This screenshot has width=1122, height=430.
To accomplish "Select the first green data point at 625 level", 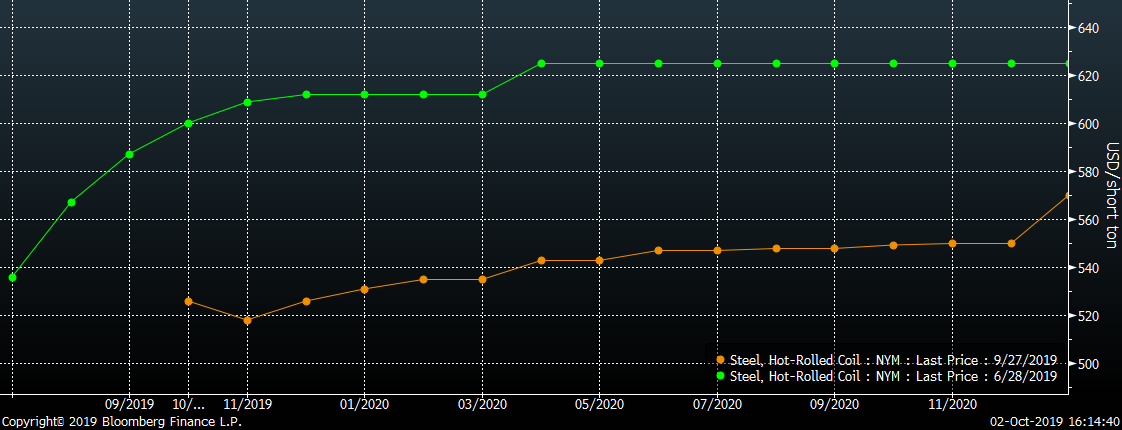I will point(541,64).
